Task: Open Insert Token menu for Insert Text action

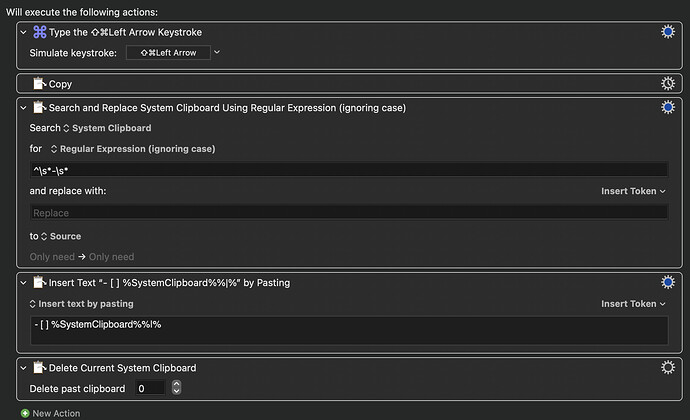Action: (633, 304)
